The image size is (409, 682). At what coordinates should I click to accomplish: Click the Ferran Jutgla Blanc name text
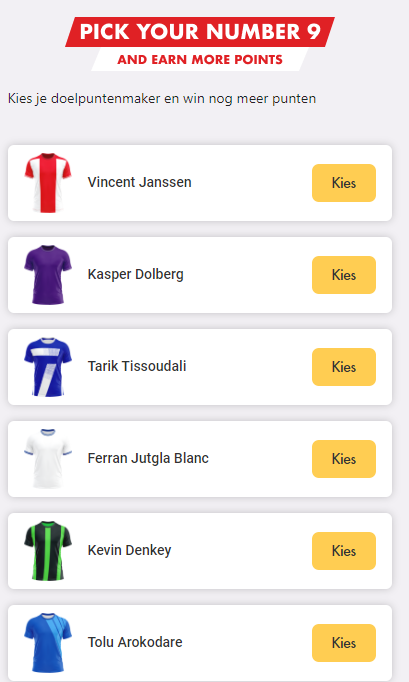(148, 458)
